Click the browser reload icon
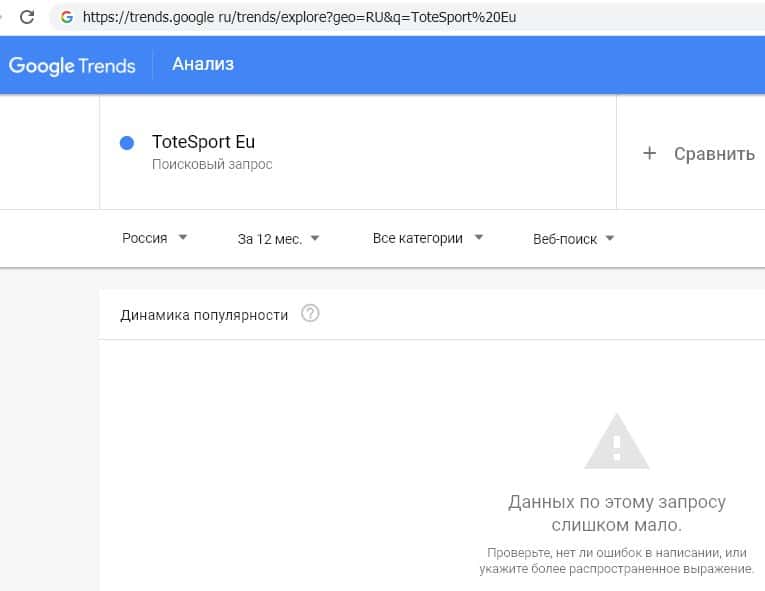Viewport: 765px width, 591px height. (27, 17)
